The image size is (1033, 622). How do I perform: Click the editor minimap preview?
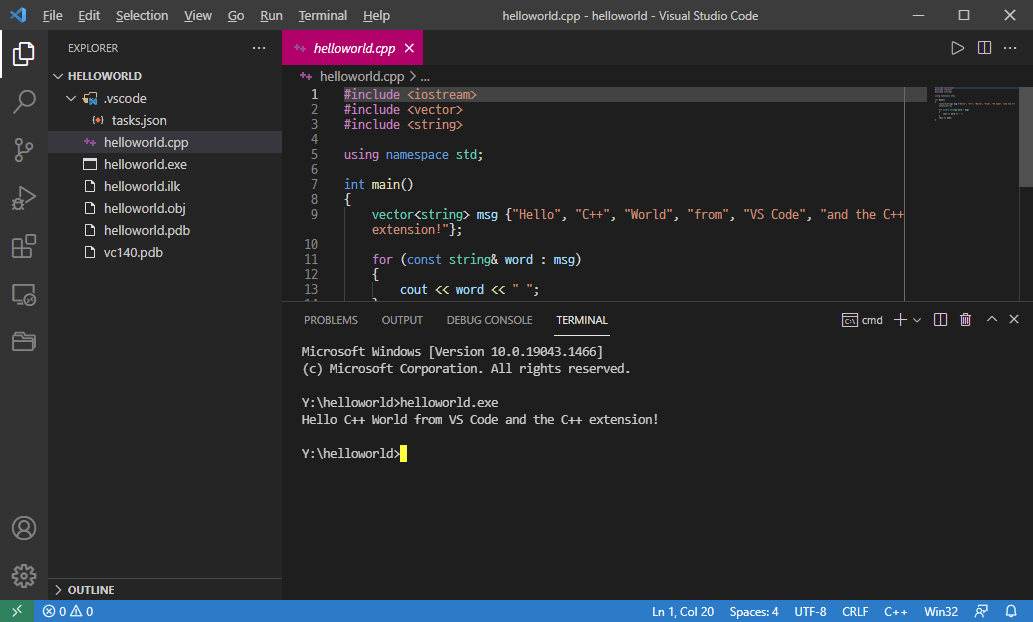click(x=976, y=103)
